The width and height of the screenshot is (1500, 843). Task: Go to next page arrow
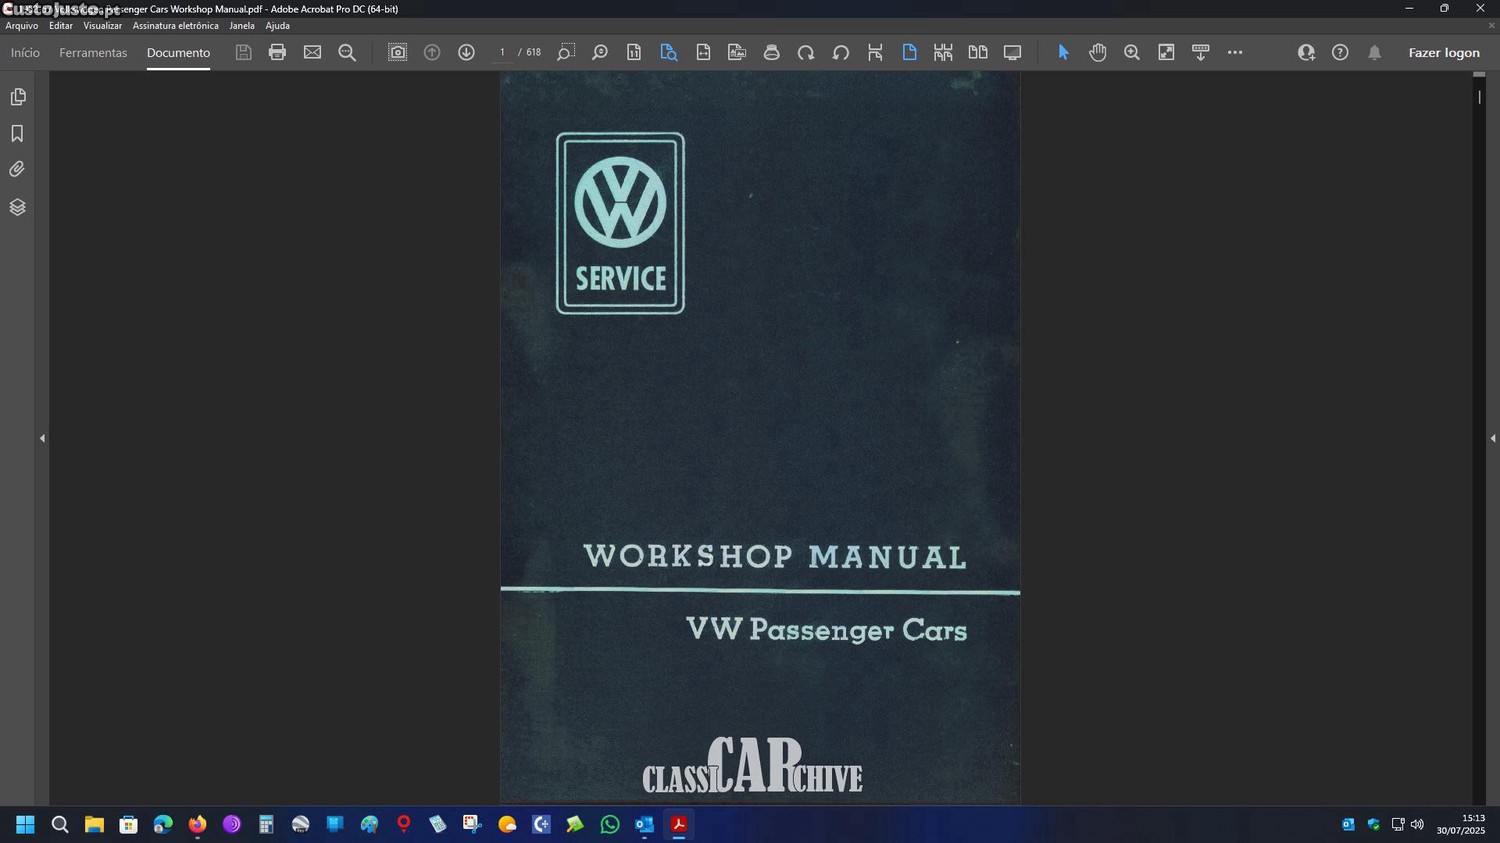(x=466, y=52)
